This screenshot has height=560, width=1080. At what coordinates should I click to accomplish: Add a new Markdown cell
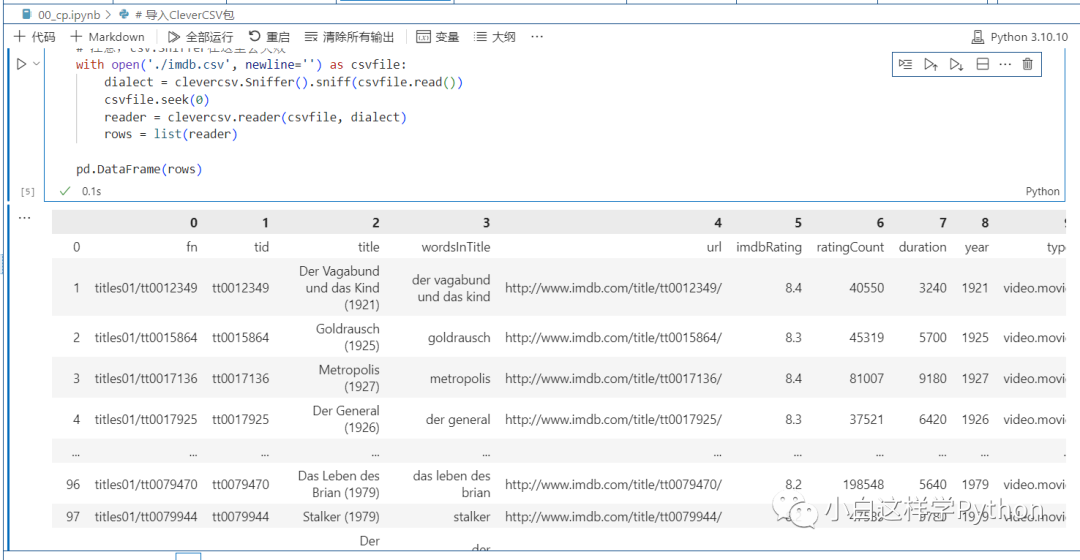(107, 37)
